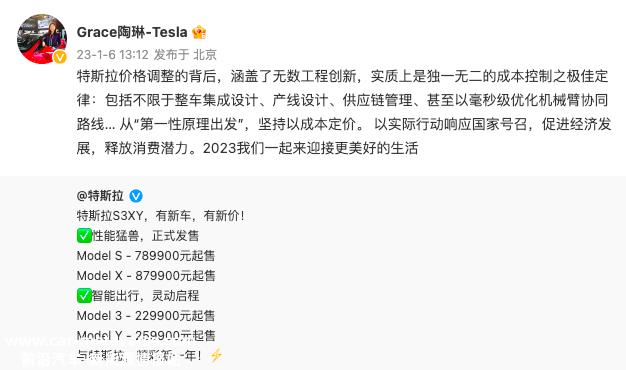Click the 性能猛兽，正式发售 text
Image resolution: width=626 pixels, height=370 pixels.
[145, 236]
